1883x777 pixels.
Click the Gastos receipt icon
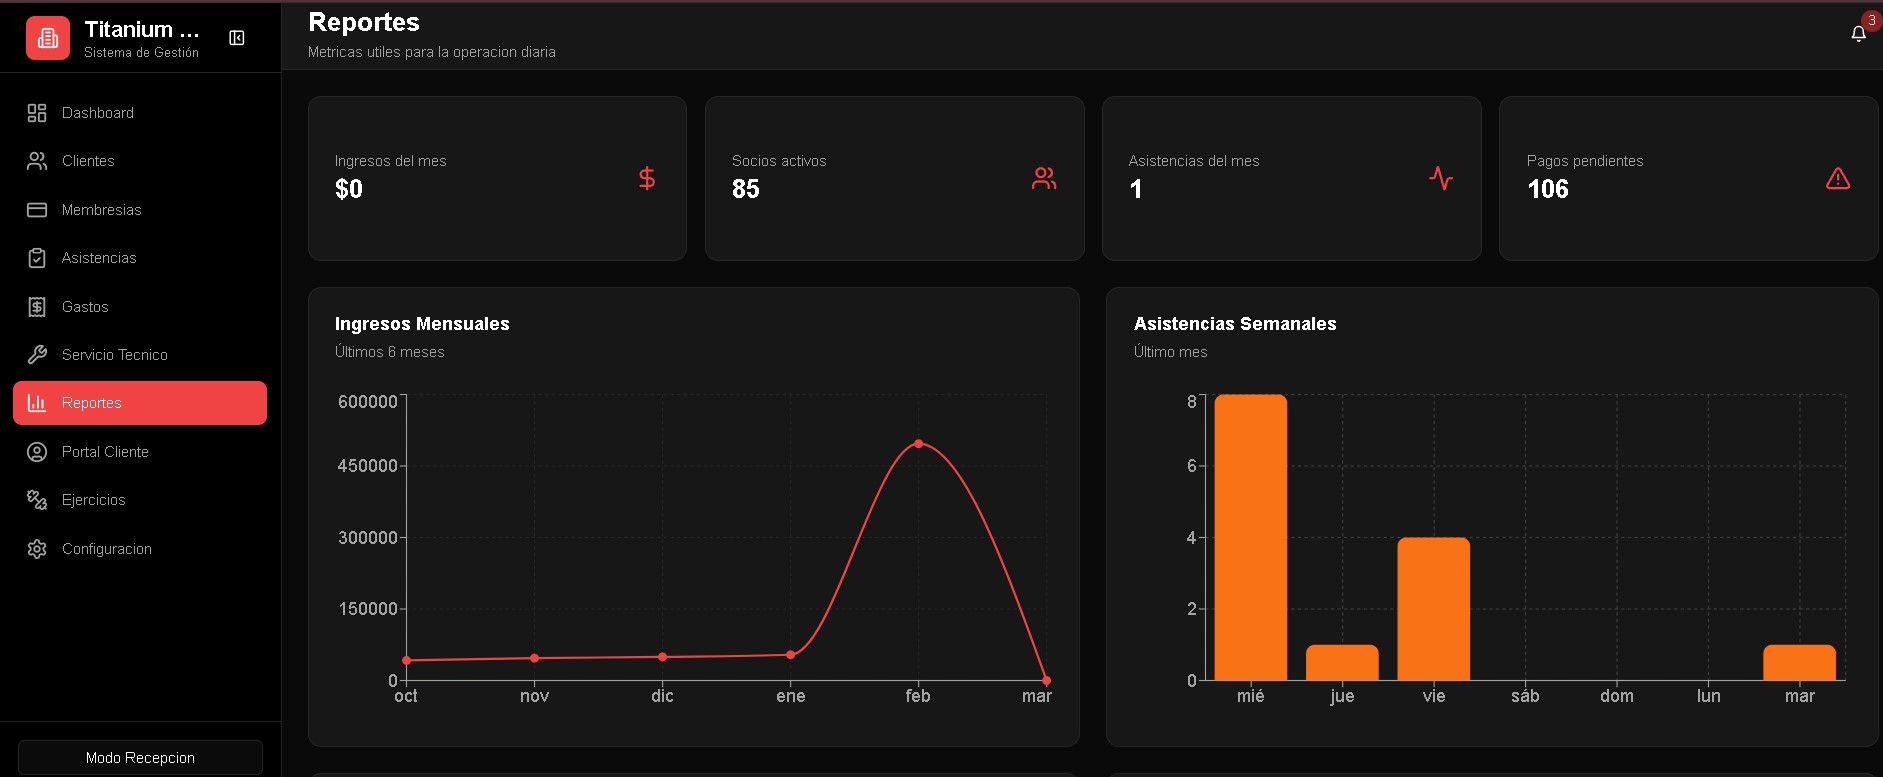[37, 307]
